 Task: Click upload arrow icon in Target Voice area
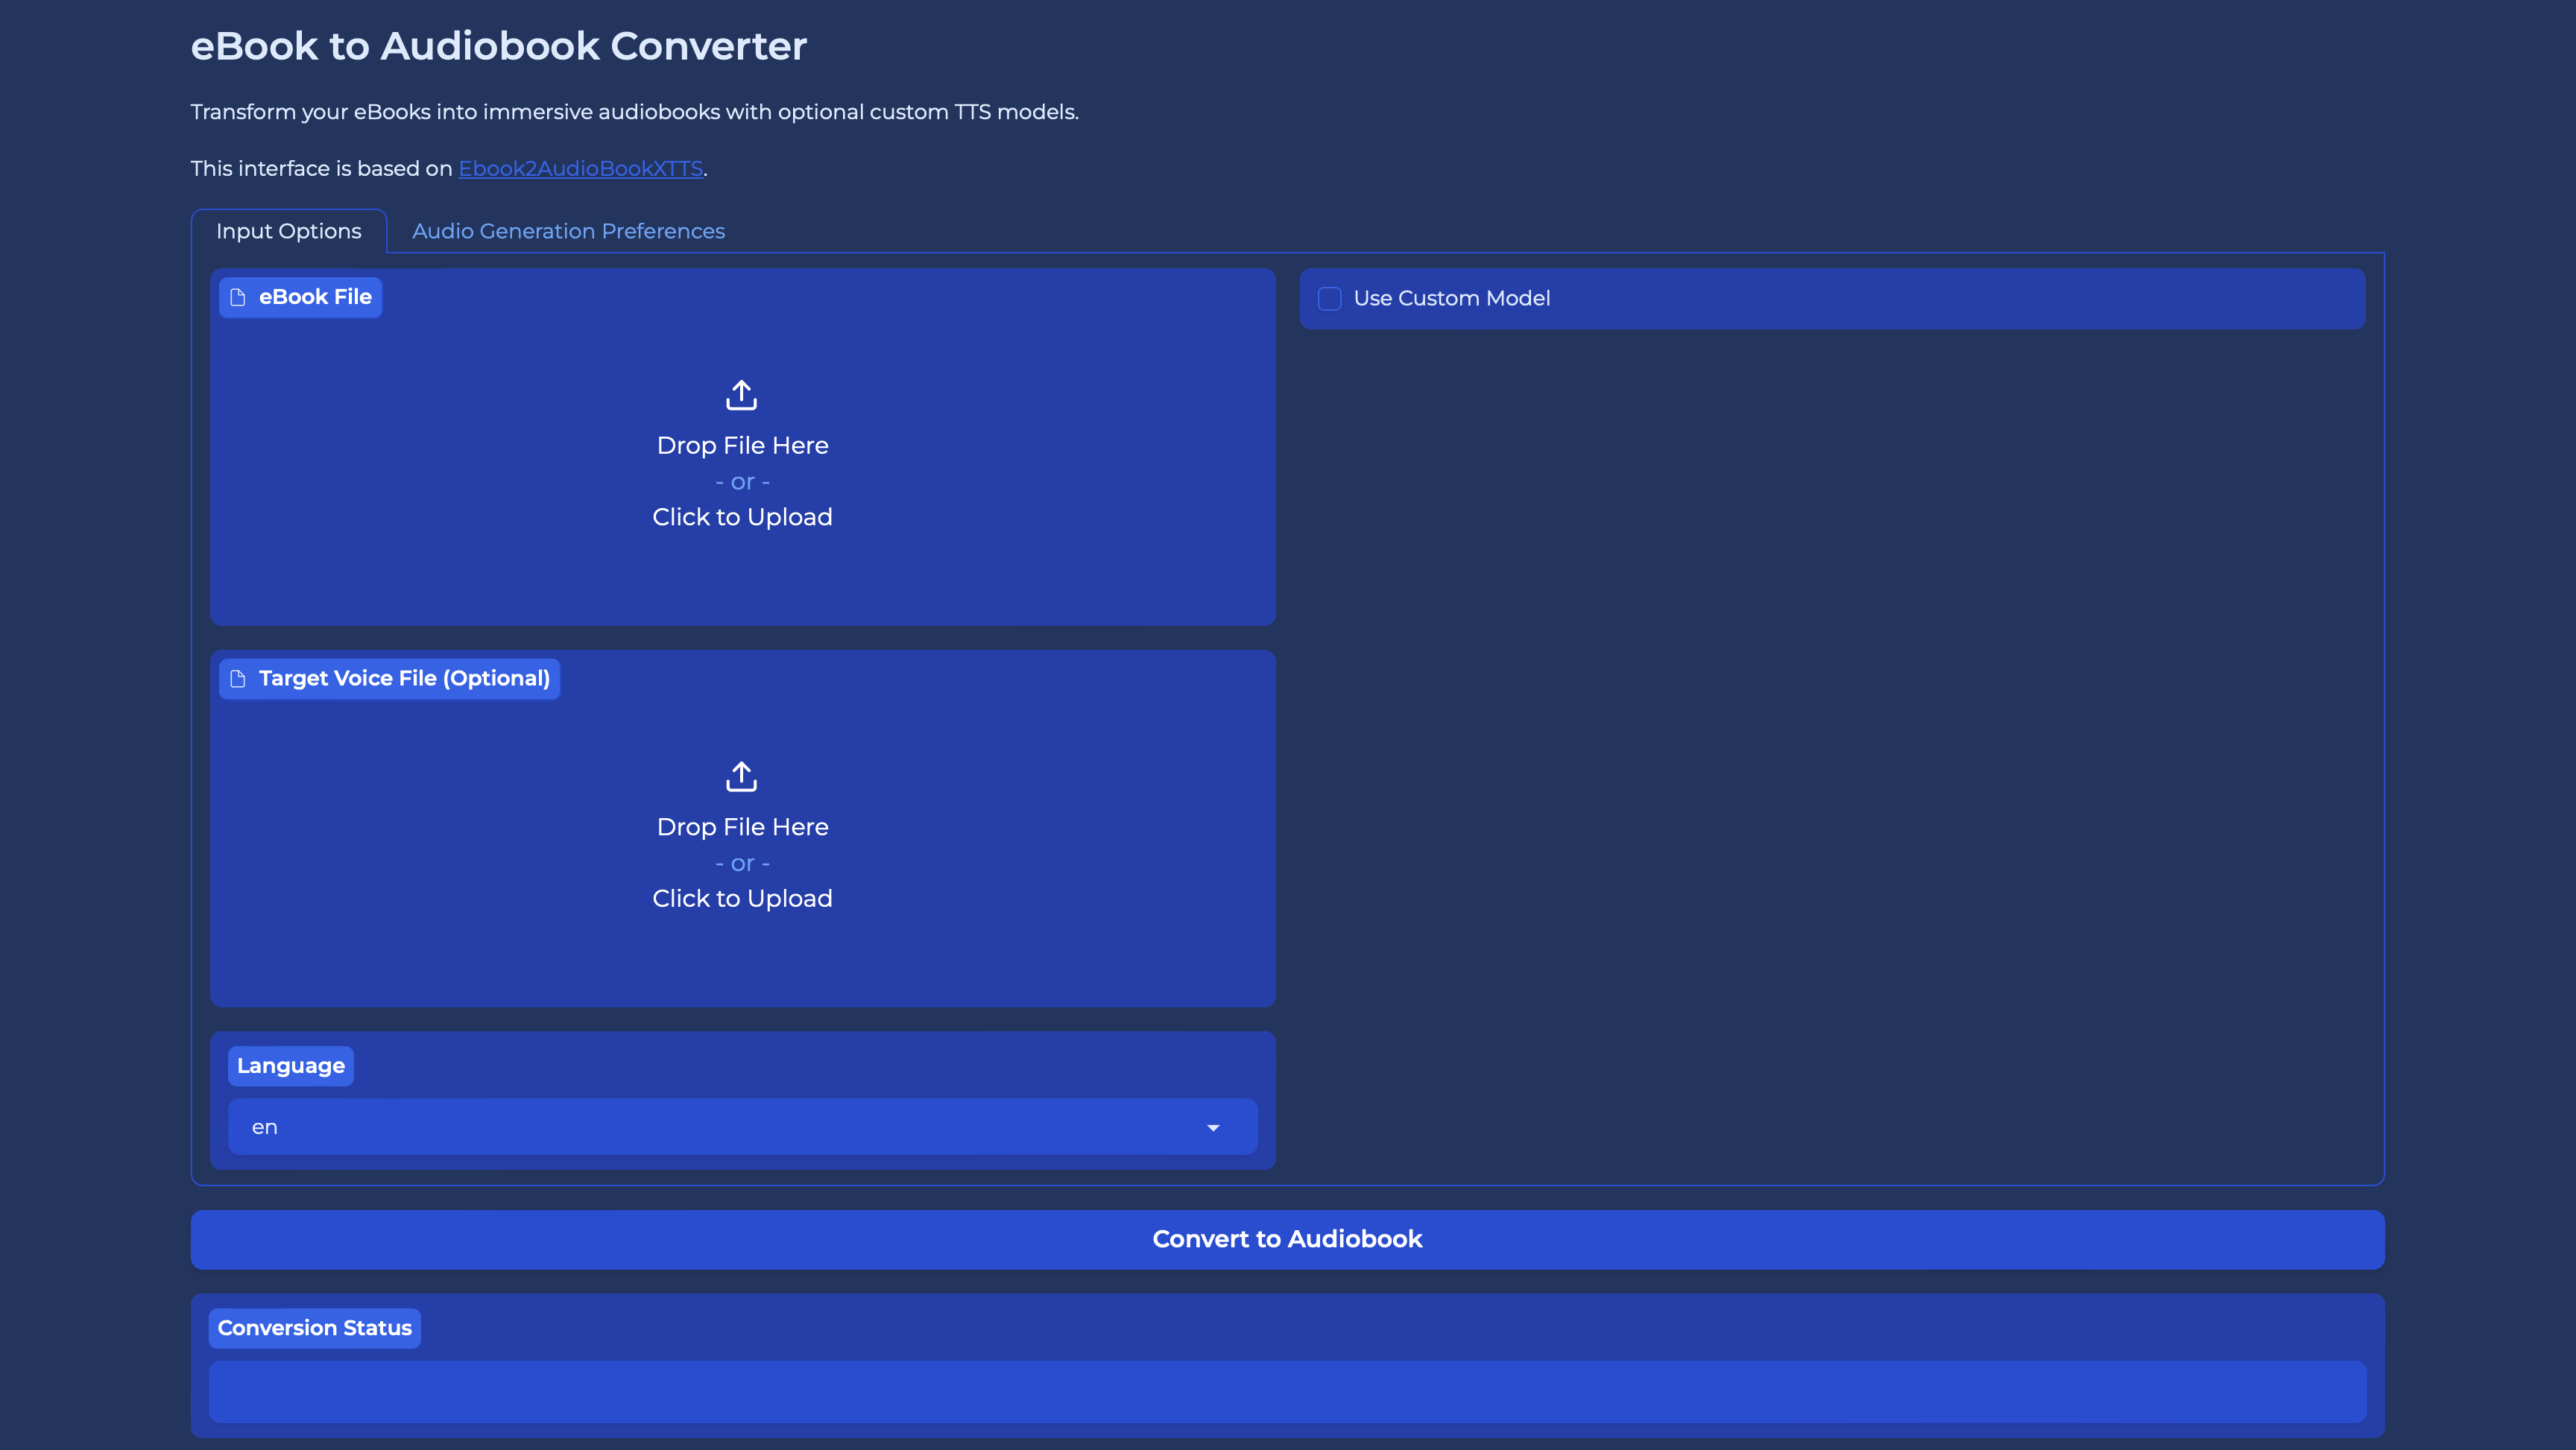click(x=741, y=776)
